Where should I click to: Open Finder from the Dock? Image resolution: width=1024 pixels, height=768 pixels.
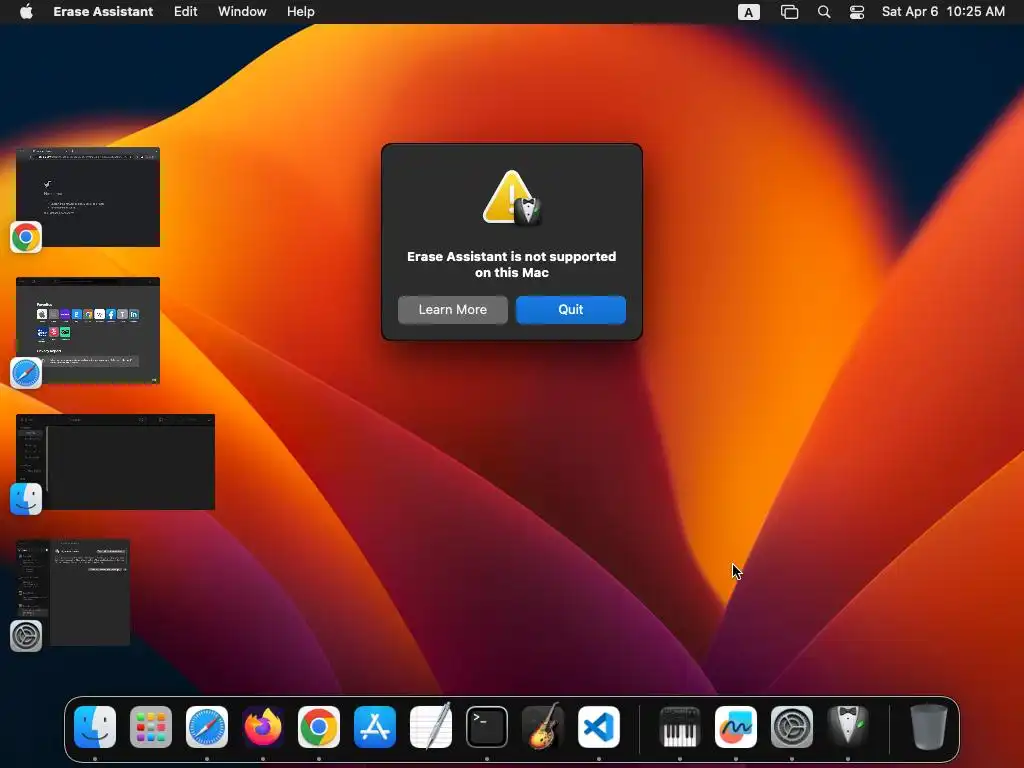click(x=95, y=727)
